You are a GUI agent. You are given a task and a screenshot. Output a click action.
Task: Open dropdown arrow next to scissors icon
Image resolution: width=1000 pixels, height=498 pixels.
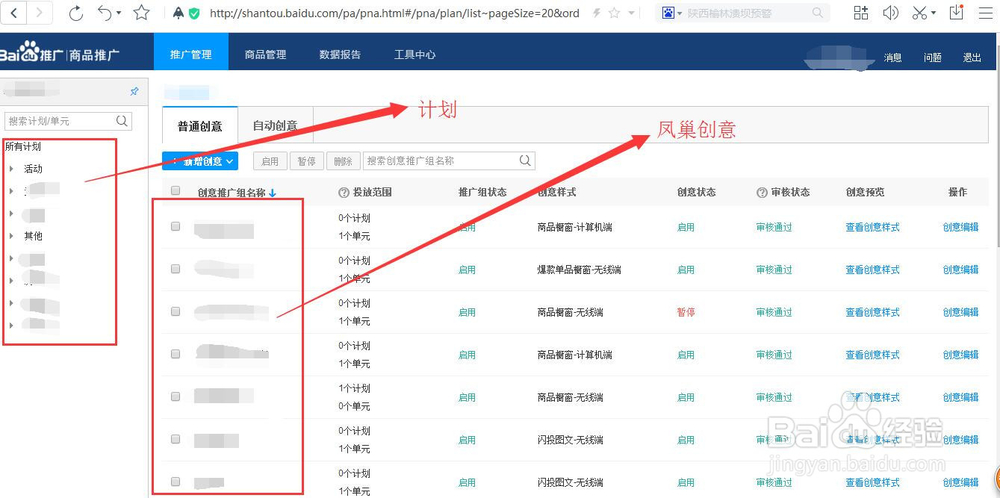933,13
